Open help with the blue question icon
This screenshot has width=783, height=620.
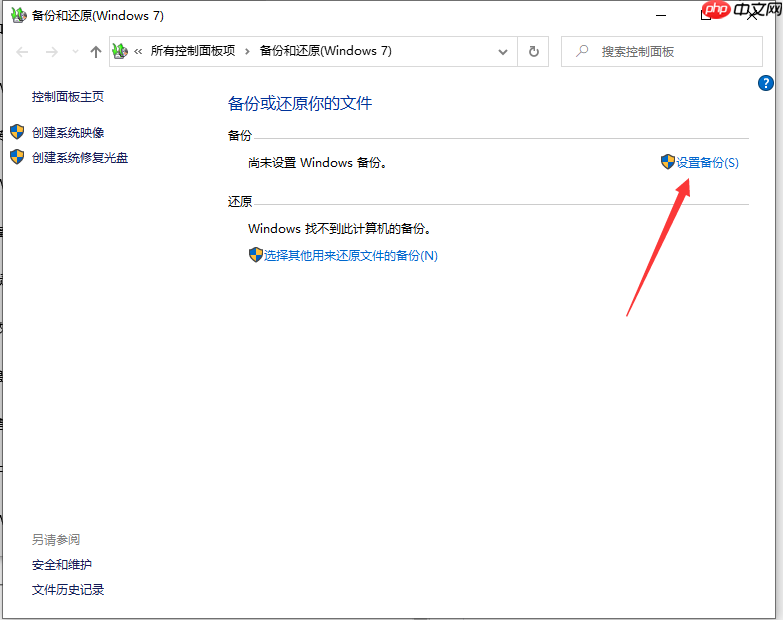(766, 83)
